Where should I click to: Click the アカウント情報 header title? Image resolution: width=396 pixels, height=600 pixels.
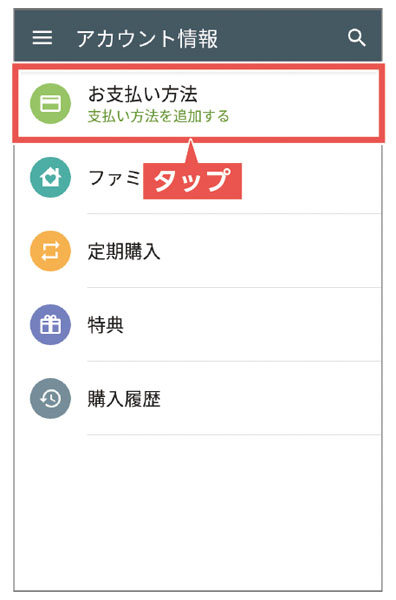[x=147, y=38]
